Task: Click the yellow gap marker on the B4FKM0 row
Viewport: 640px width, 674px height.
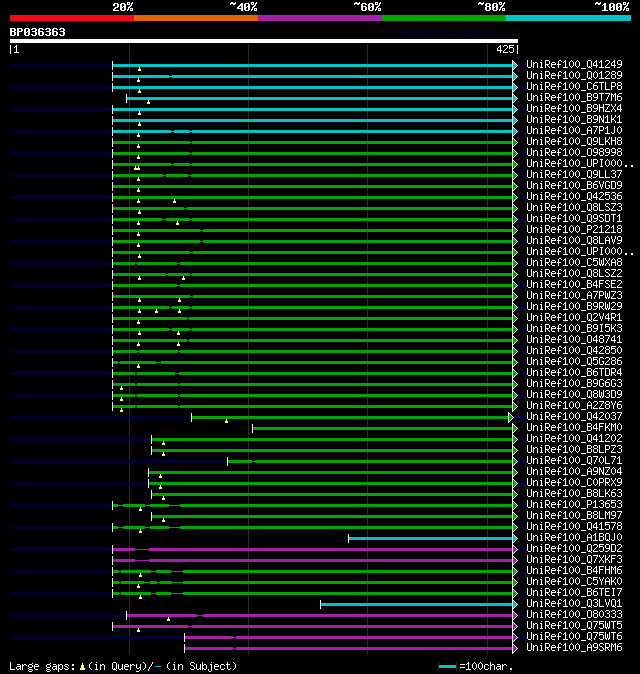Action: pos(227,421)
